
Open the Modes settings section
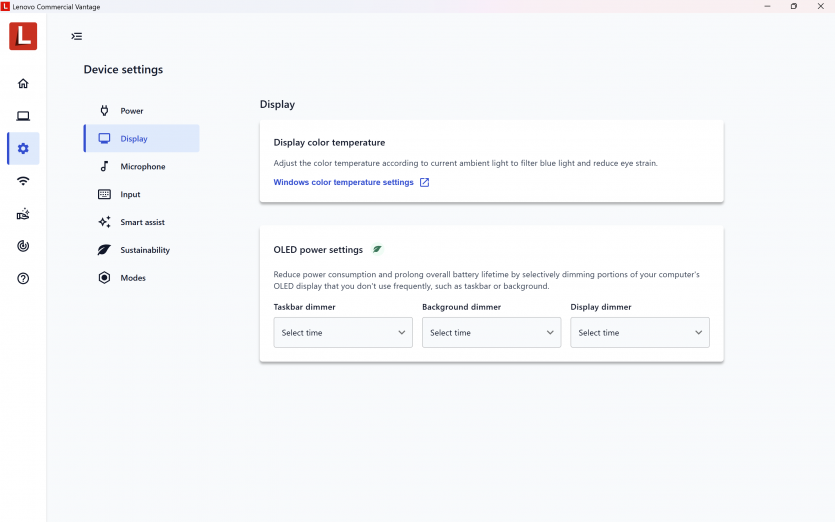[x=133, y=278]
